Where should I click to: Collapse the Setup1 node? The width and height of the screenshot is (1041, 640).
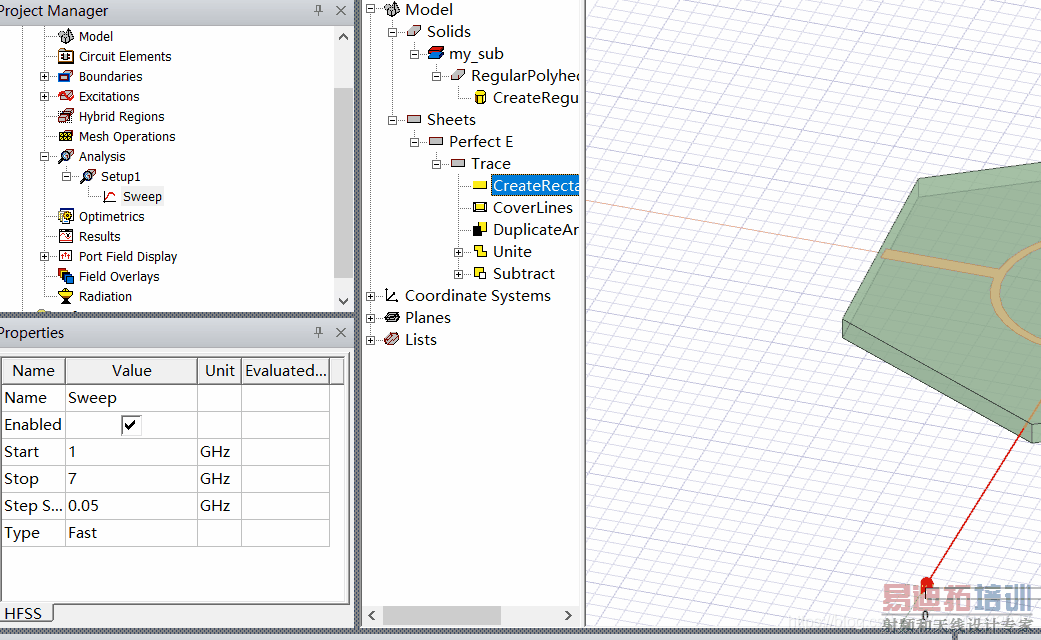(66, 177)
